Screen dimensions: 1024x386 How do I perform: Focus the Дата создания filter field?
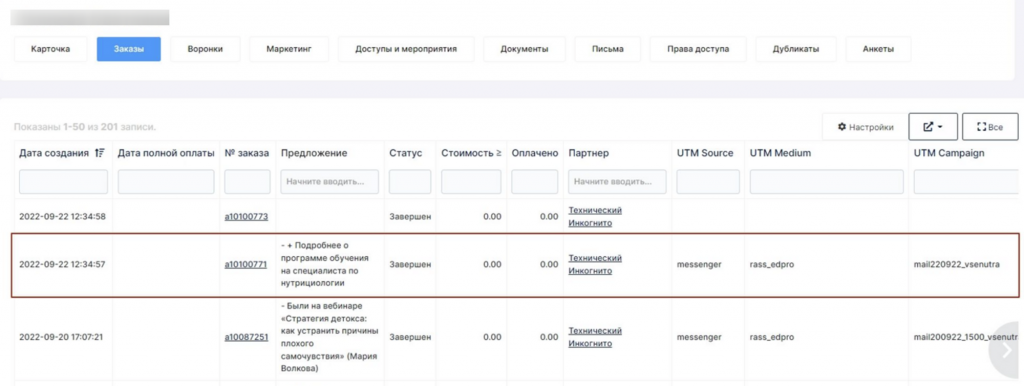pos(63,182)
